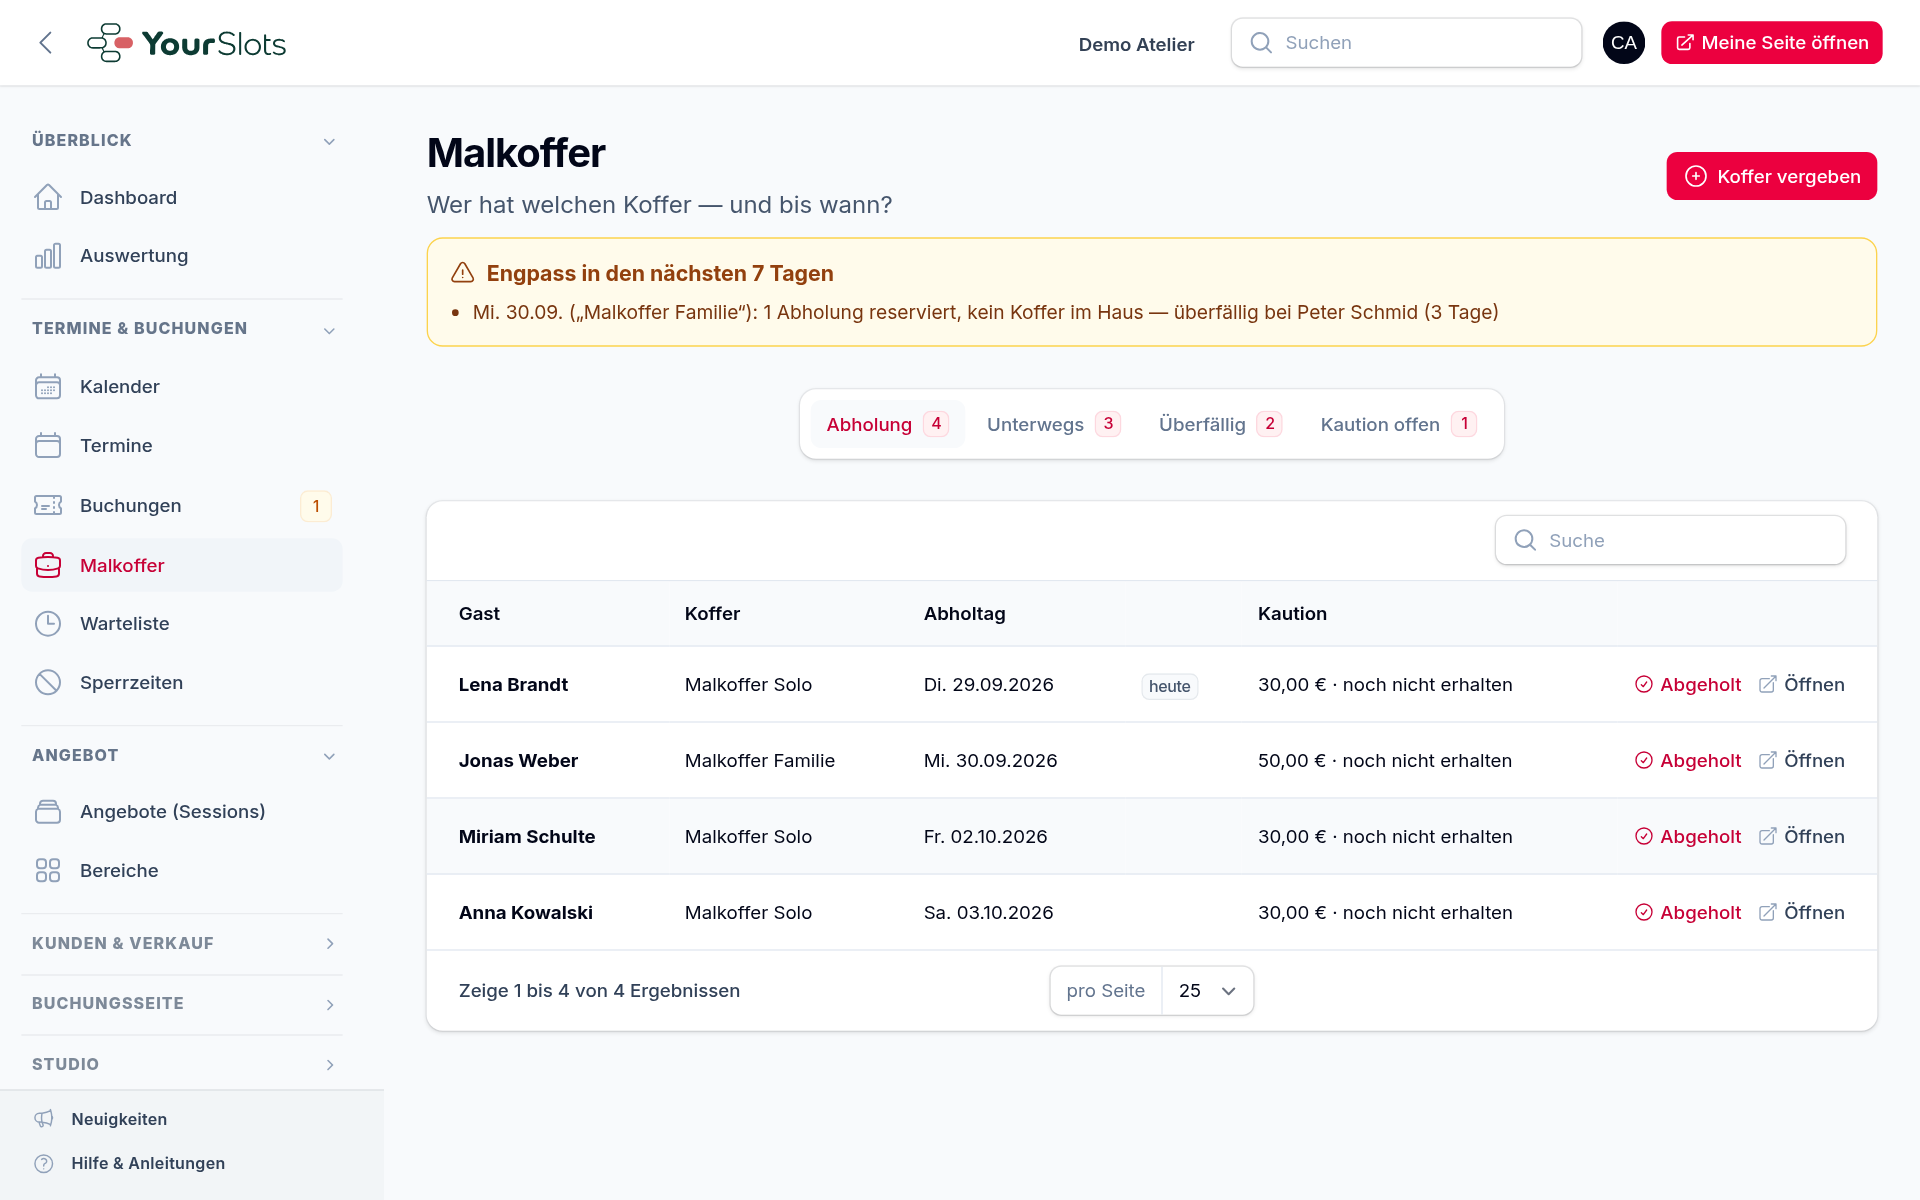The height and width of the screenshot is (1200, 1920).
Task: Click Malkoffer Familie cell for Jonas Weber
Action: pyautogui.click(x=760, y=761)
